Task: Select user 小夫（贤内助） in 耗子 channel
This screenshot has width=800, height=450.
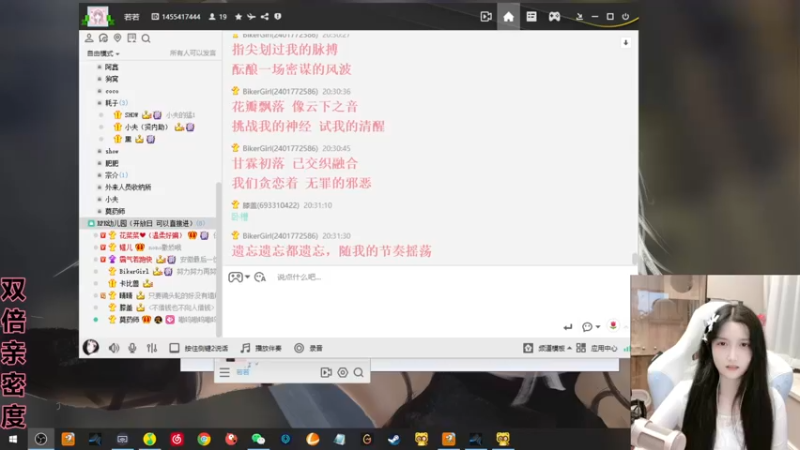Action: 146,127
